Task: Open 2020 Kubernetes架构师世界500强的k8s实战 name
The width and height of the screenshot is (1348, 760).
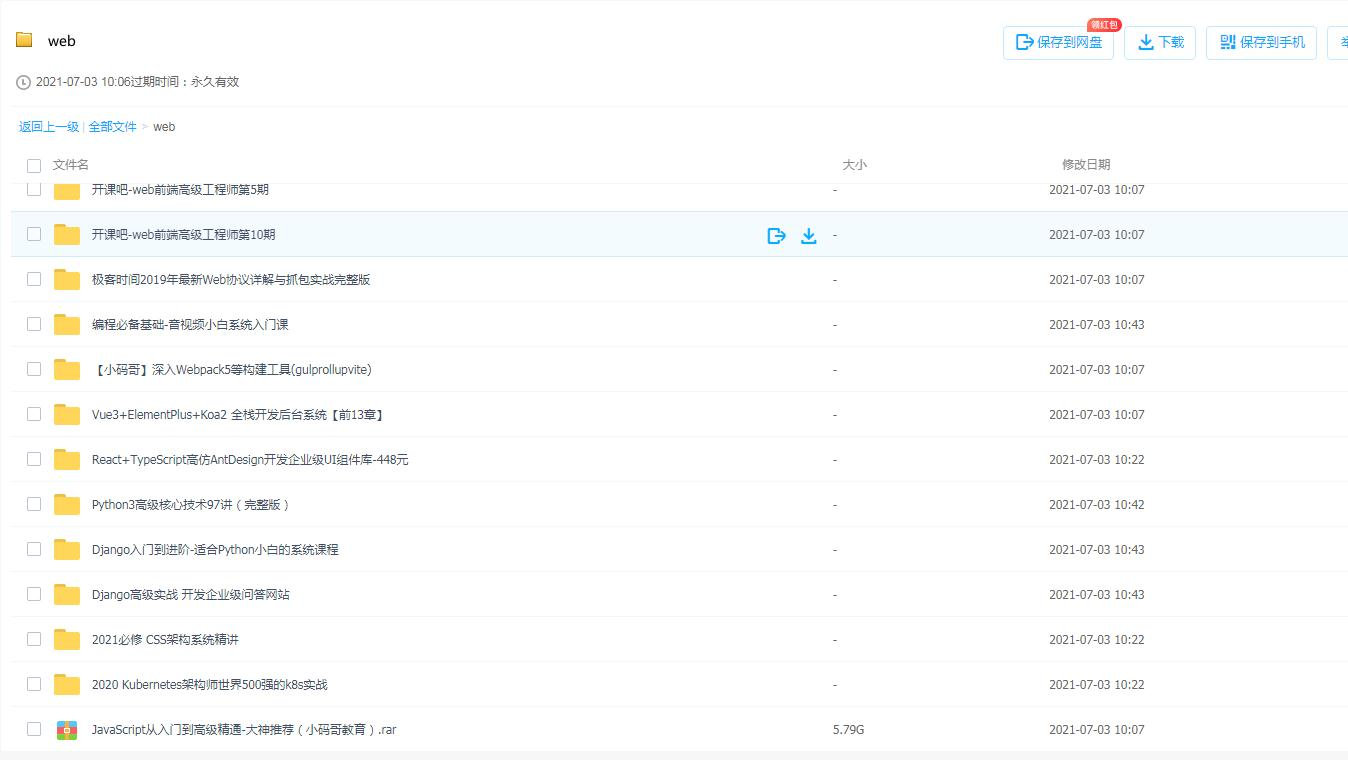Action: [x=210, y=685]
